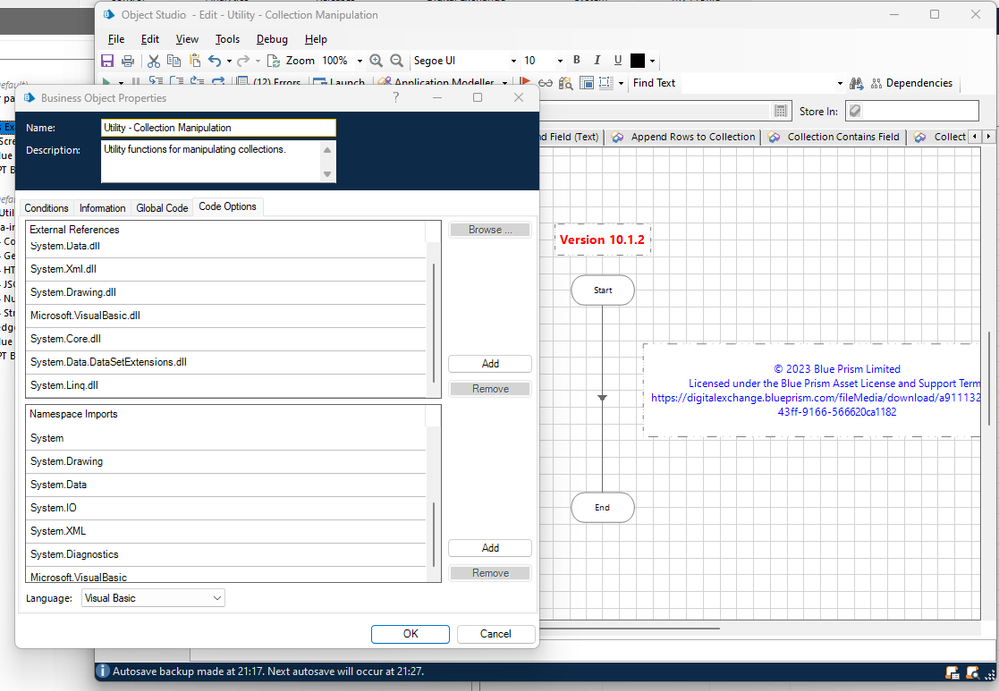Click the Print icon in the toolbar
The width and height of the screenshot is (999, 691).
(129, 61)
